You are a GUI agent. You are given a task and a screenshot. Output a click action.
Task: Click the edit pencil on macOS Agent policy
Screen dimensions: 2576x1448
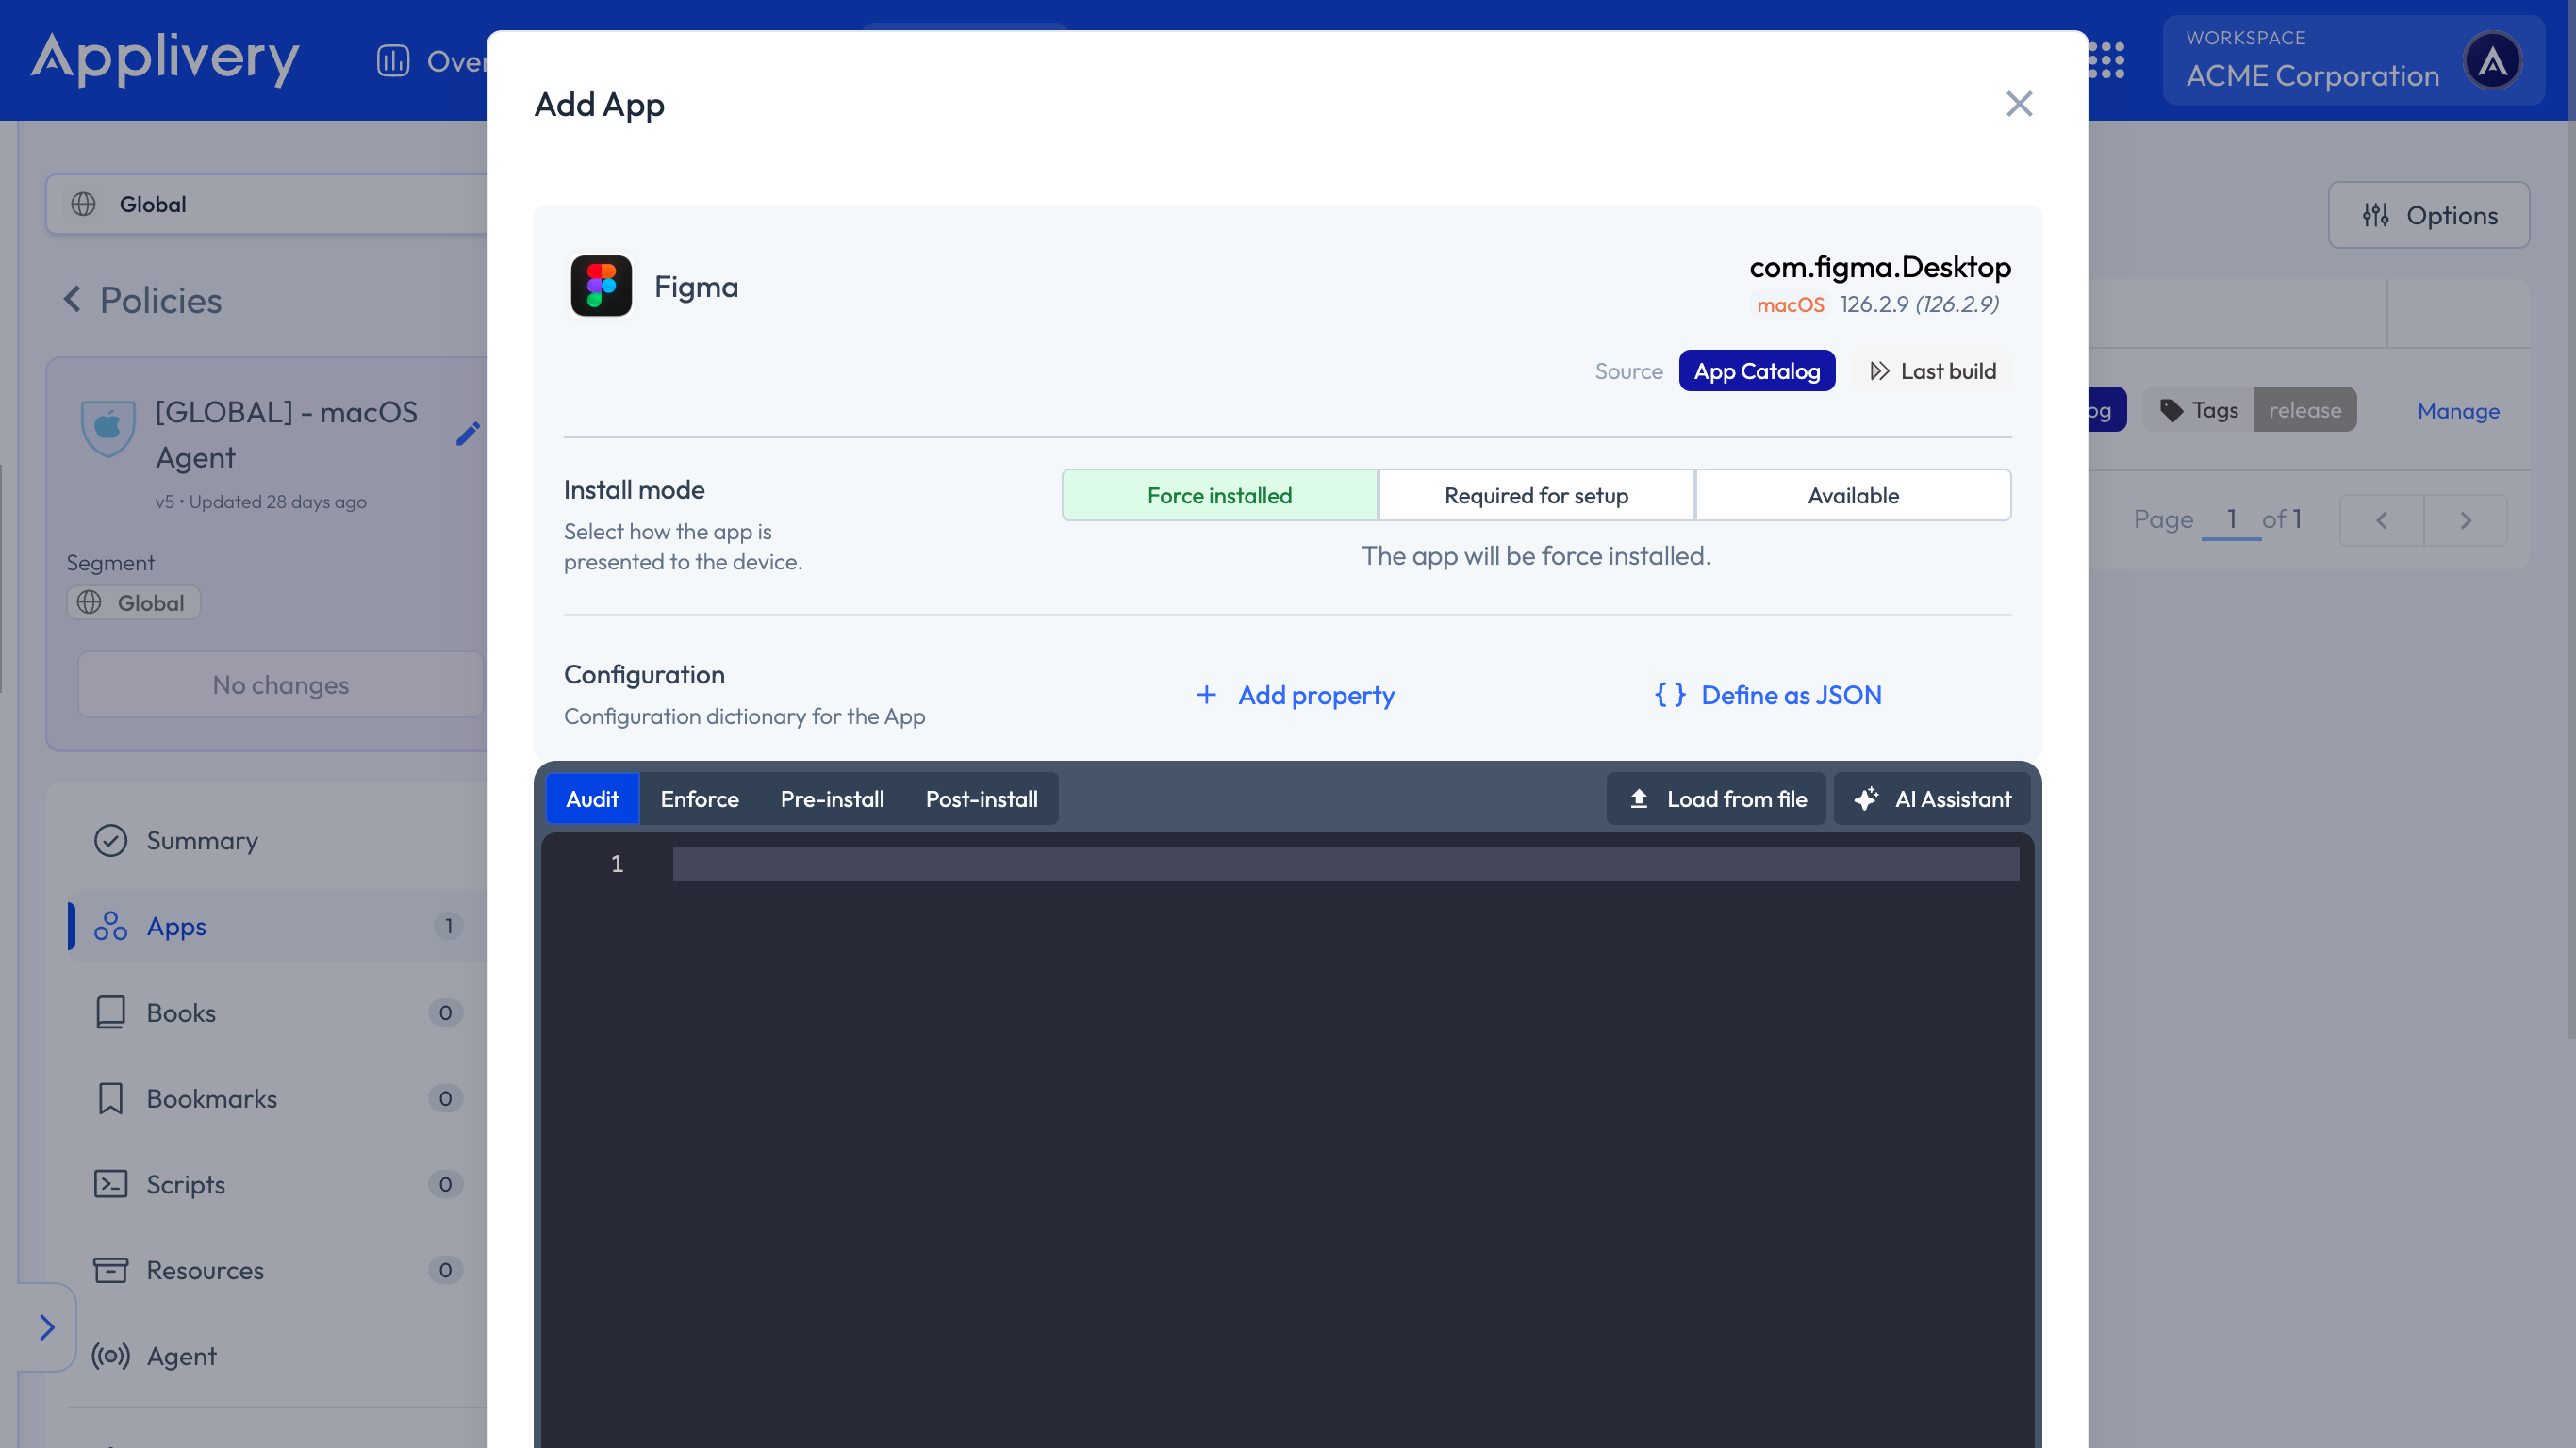[468, 434]
